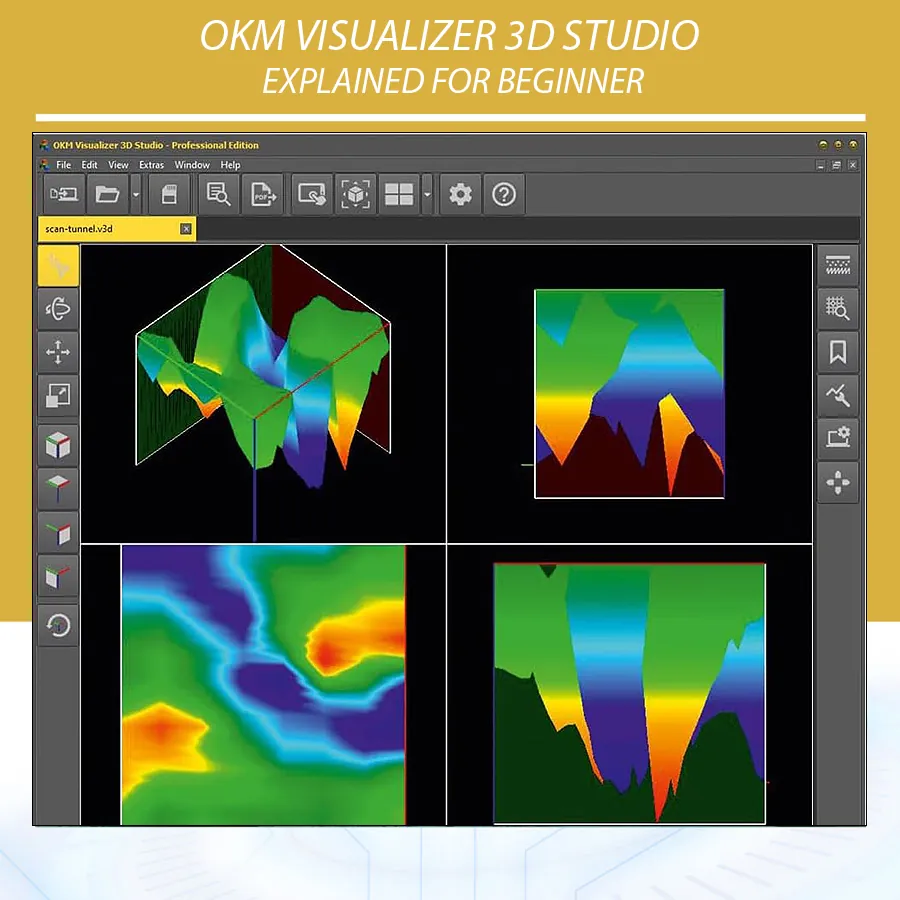Export report as PDF icon
900x900 pixels.
coord(263,195)
